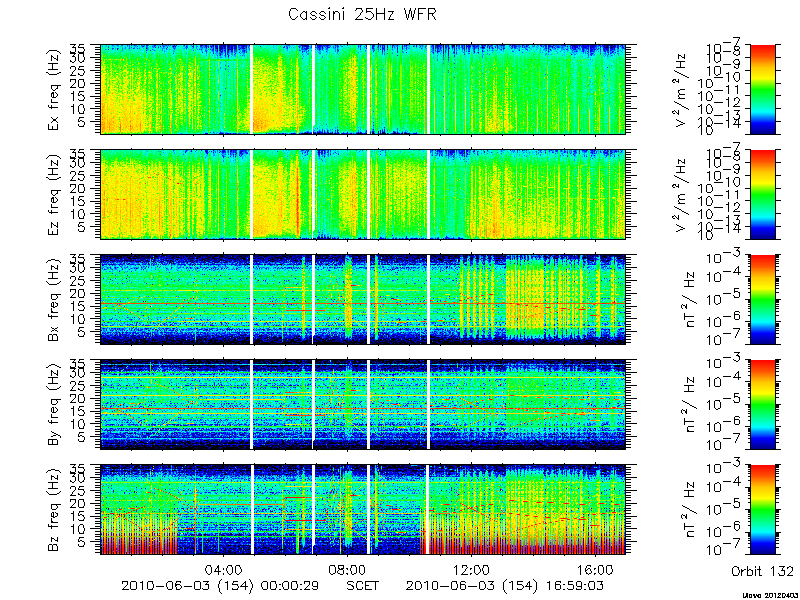Click the Bz spectrogram panel
This screenshot has height=600, width=800.
(363, 510)
